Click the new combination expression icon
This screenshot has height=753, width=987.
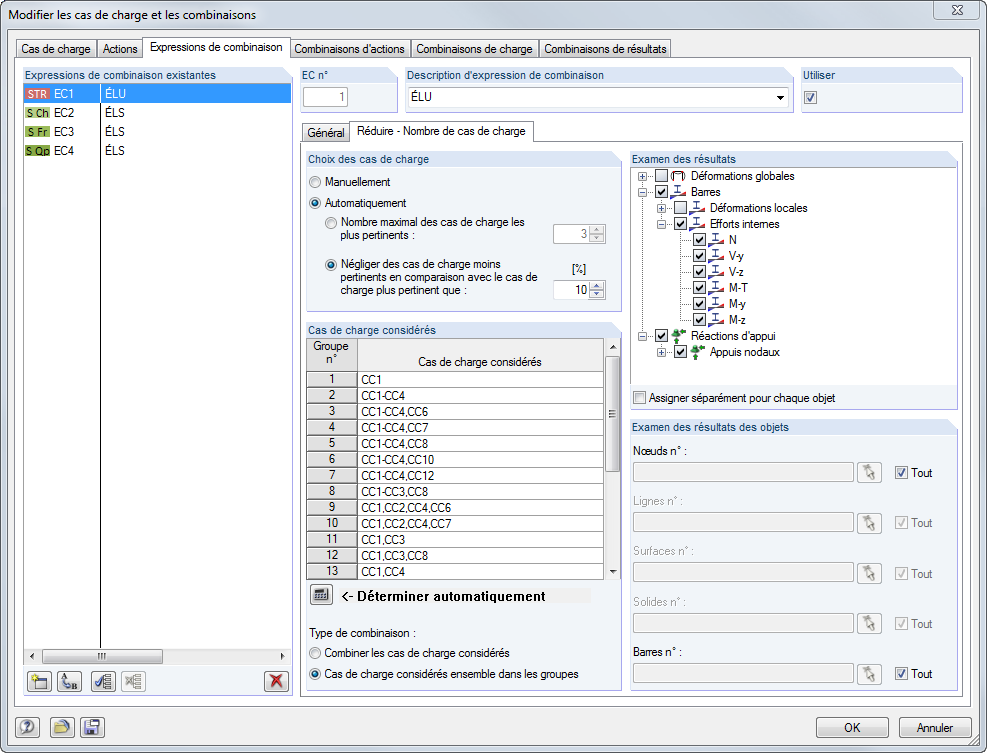point(40,681)
